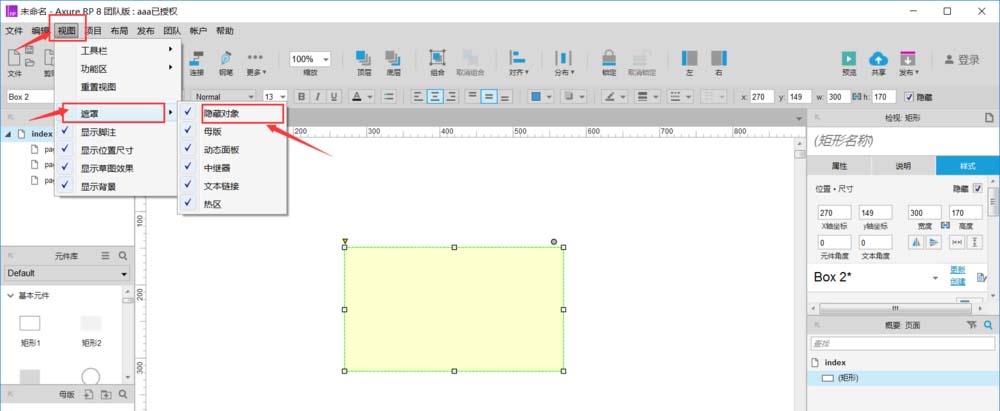Click the horizontal flip icon in style panel
This screenshot has width=1000, height=411.
click(x=916, y=242)
